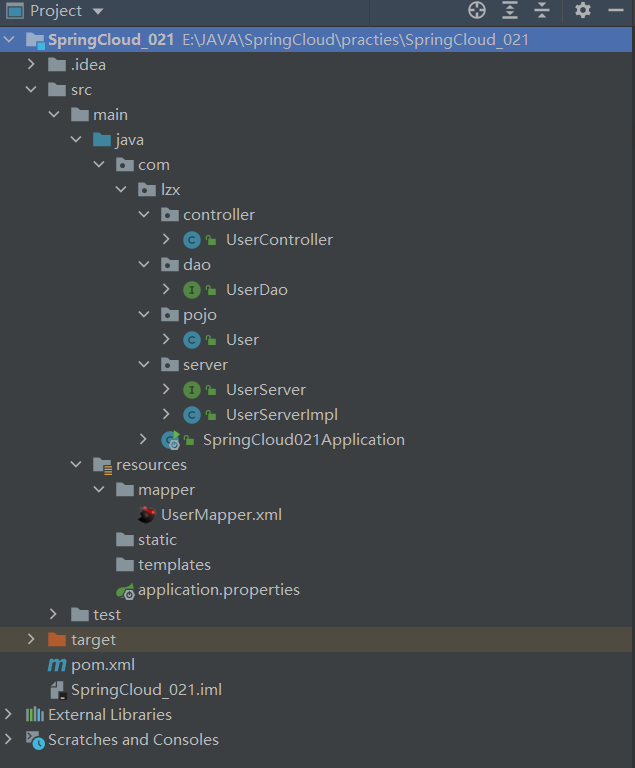Image resolution: width=635 pixels, height=768 pixels.
Task: Expand the User class node arrow
Action: [x=166, y=339]
